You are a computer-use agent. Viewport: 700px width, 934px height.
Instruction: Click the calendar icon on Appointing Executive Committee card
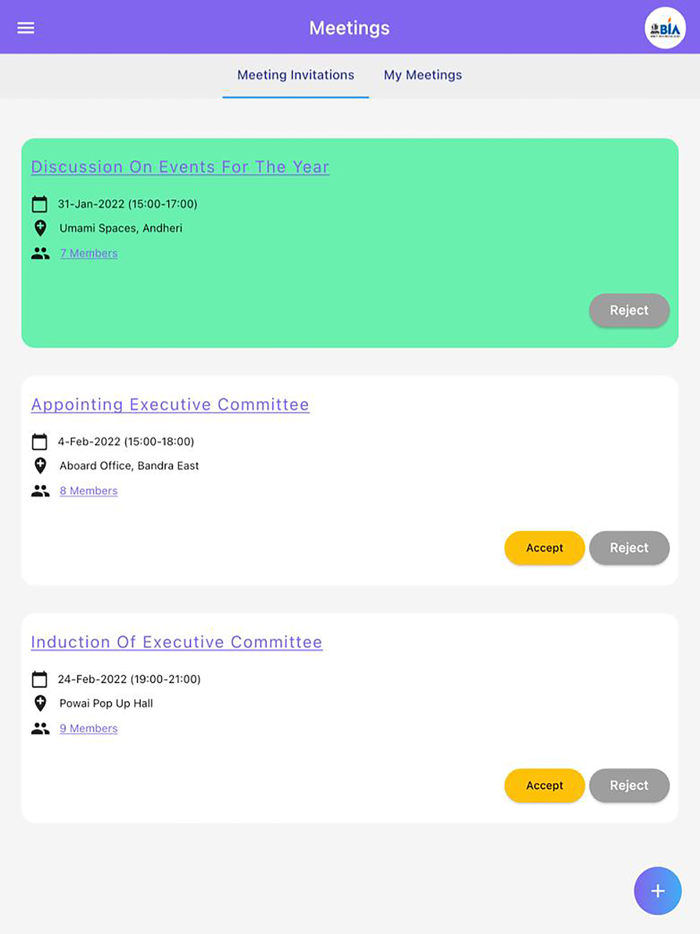(40, 441)
